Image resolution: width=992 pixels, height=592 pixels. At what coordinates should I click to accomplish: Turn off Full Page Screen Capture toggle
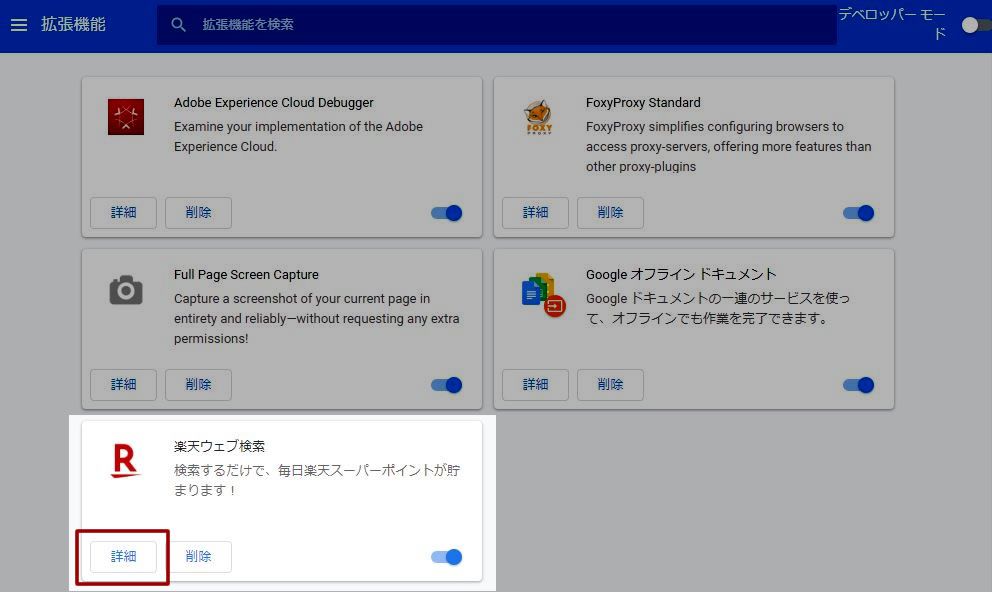[447, 385]
